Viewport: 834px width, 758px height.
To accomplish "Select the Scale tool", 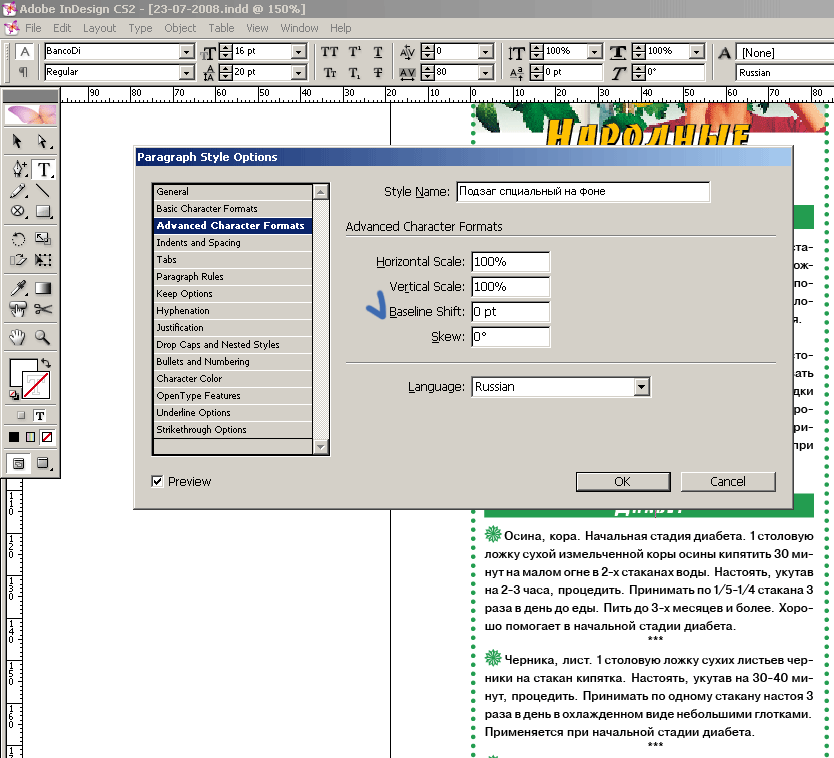I will point(43,239).
